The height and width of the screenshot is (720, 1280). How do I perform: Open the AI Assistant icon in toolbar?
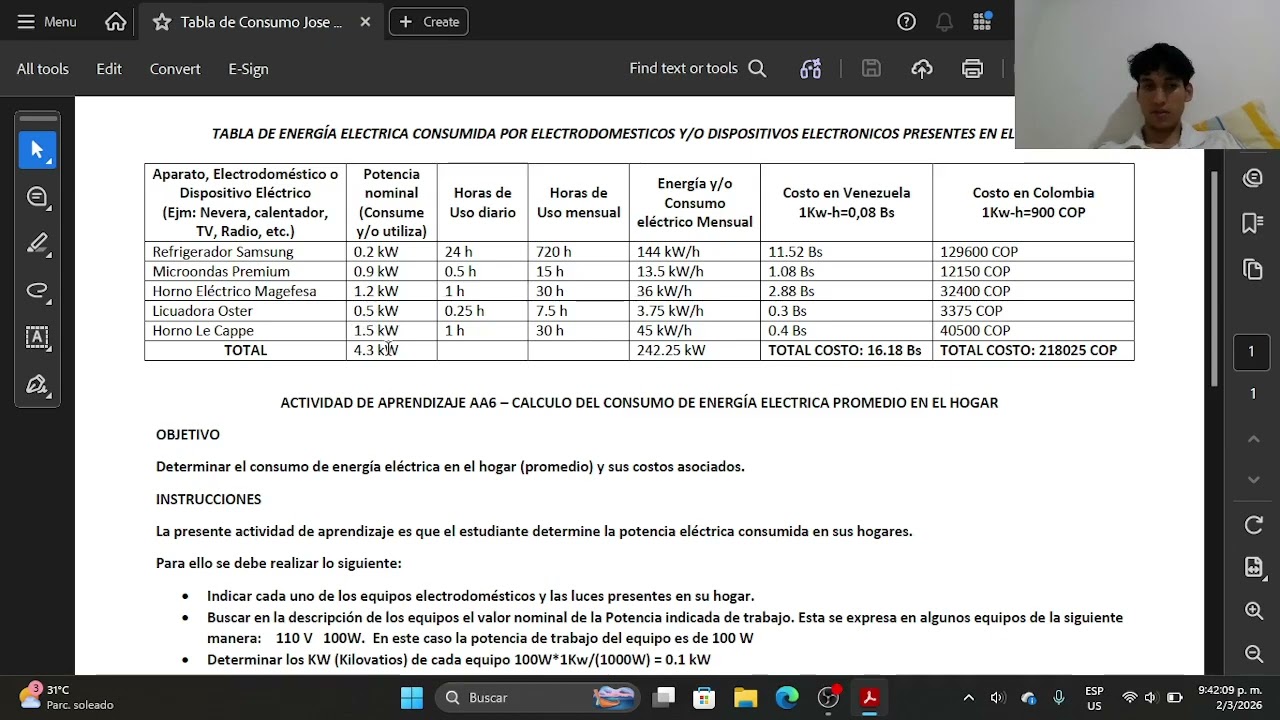(x=811, y=68)
